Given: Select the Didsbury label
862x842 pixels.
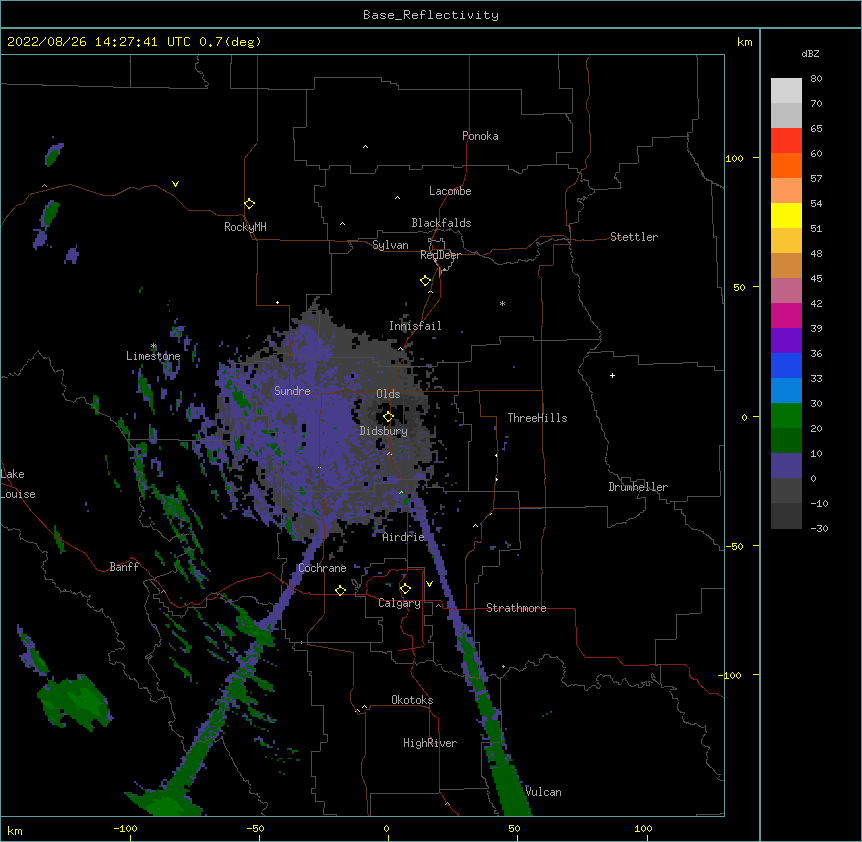Looking at the screenshot, I should 384,431.
